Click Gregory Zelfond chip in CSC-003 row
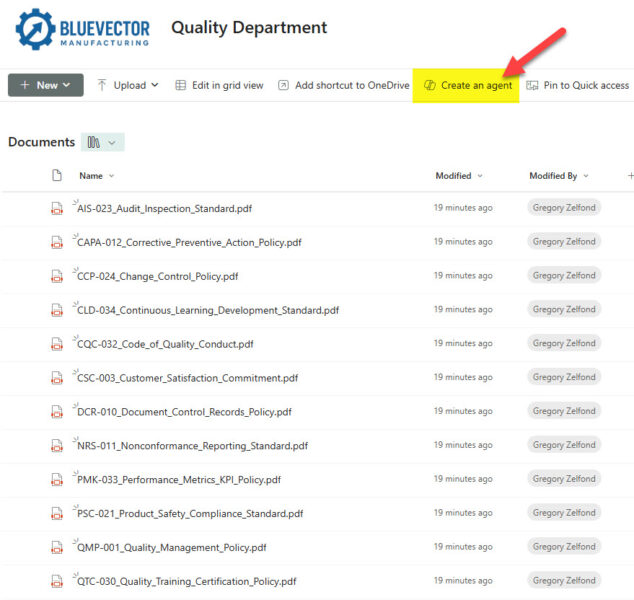634x600 pixels. click(564, 377)
